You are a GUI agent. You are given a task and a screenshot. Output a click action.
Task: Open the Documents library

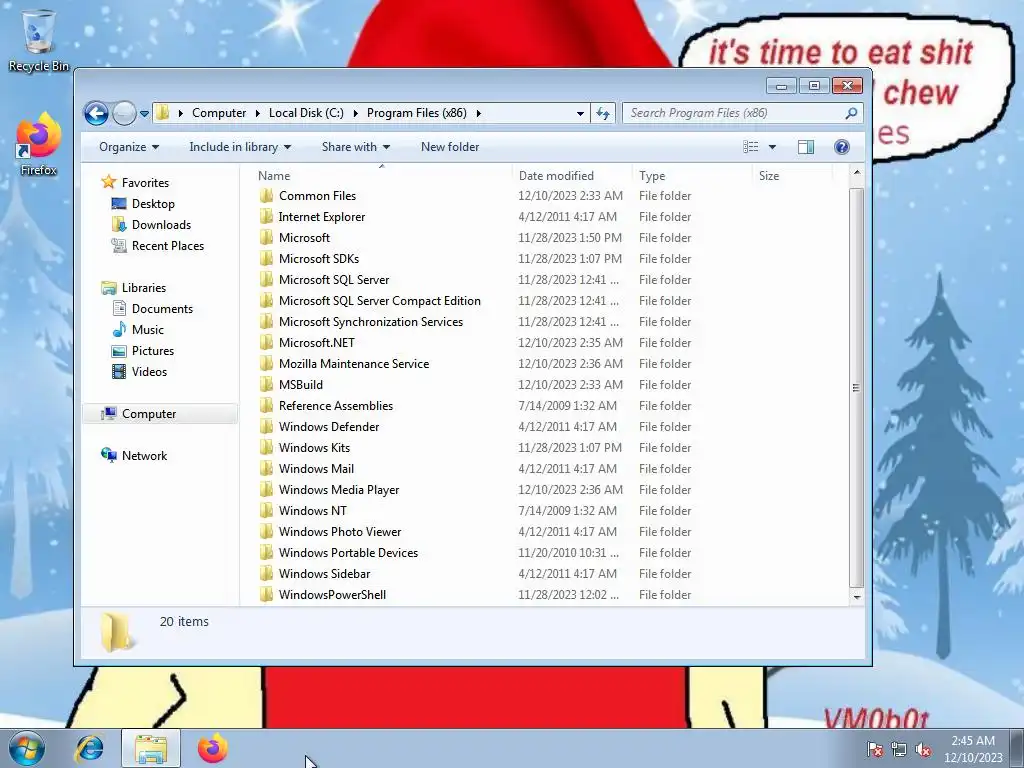[162, 309]
